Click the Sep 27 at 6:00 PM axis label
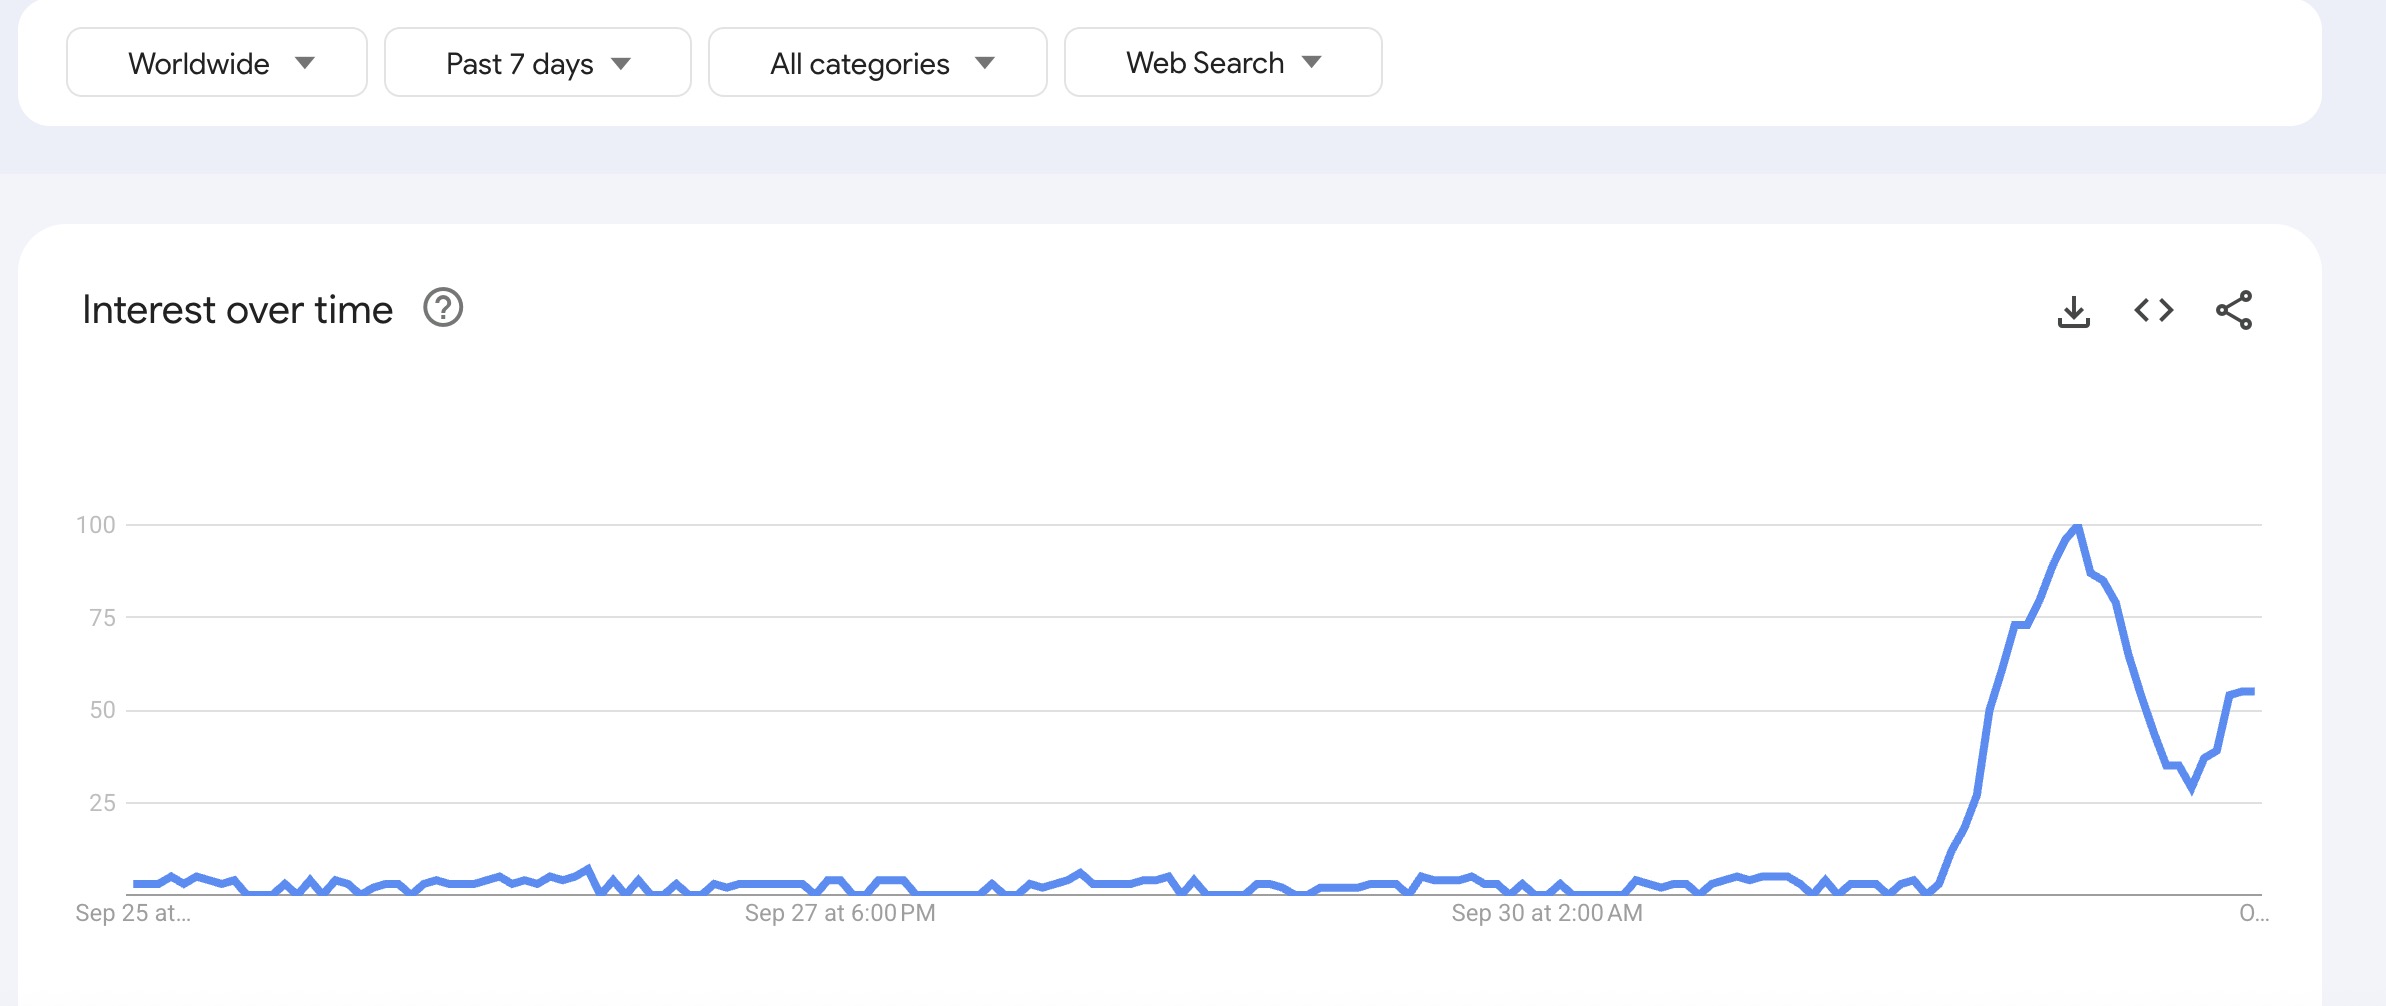Viewport: 2386px width, 1006px height. coord(840,913)
